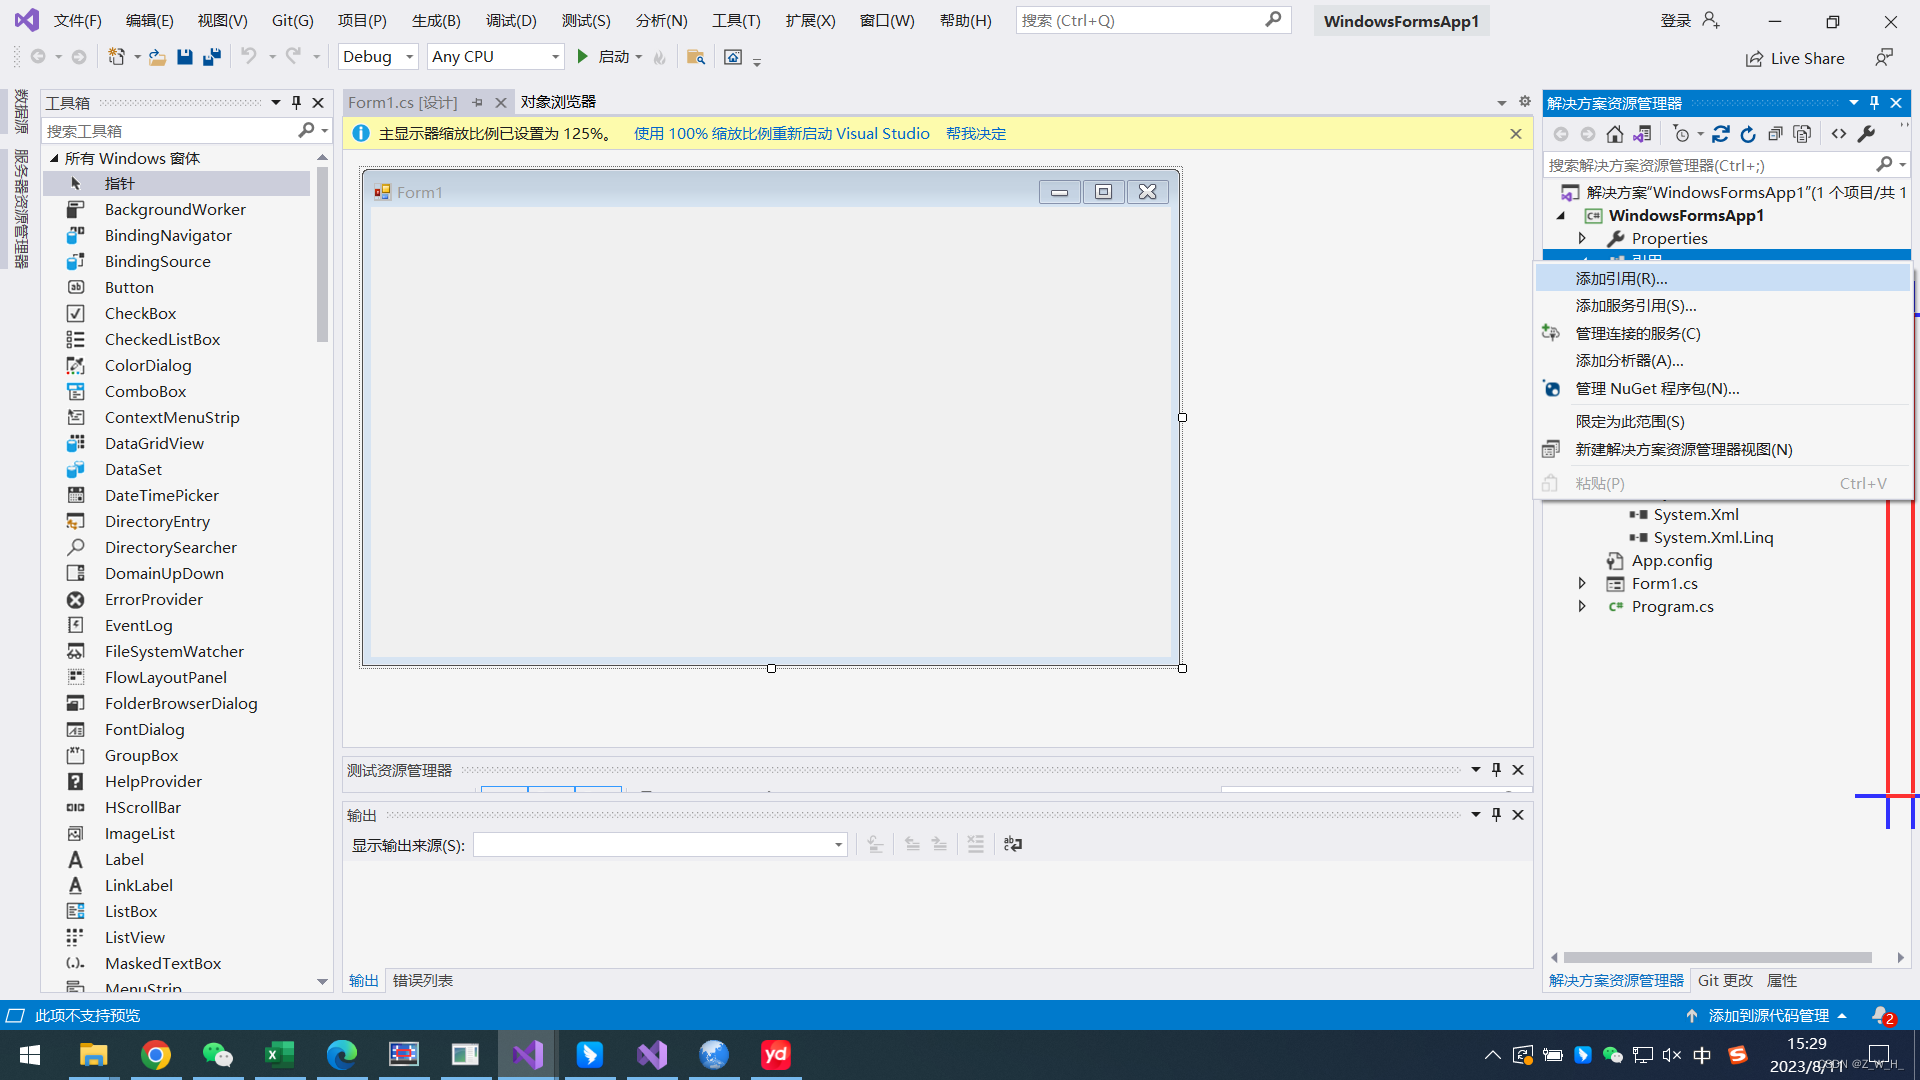Expand the Properties node in Solution Explorer
The image size is (1920, 1080).
tap(1582, 238)
